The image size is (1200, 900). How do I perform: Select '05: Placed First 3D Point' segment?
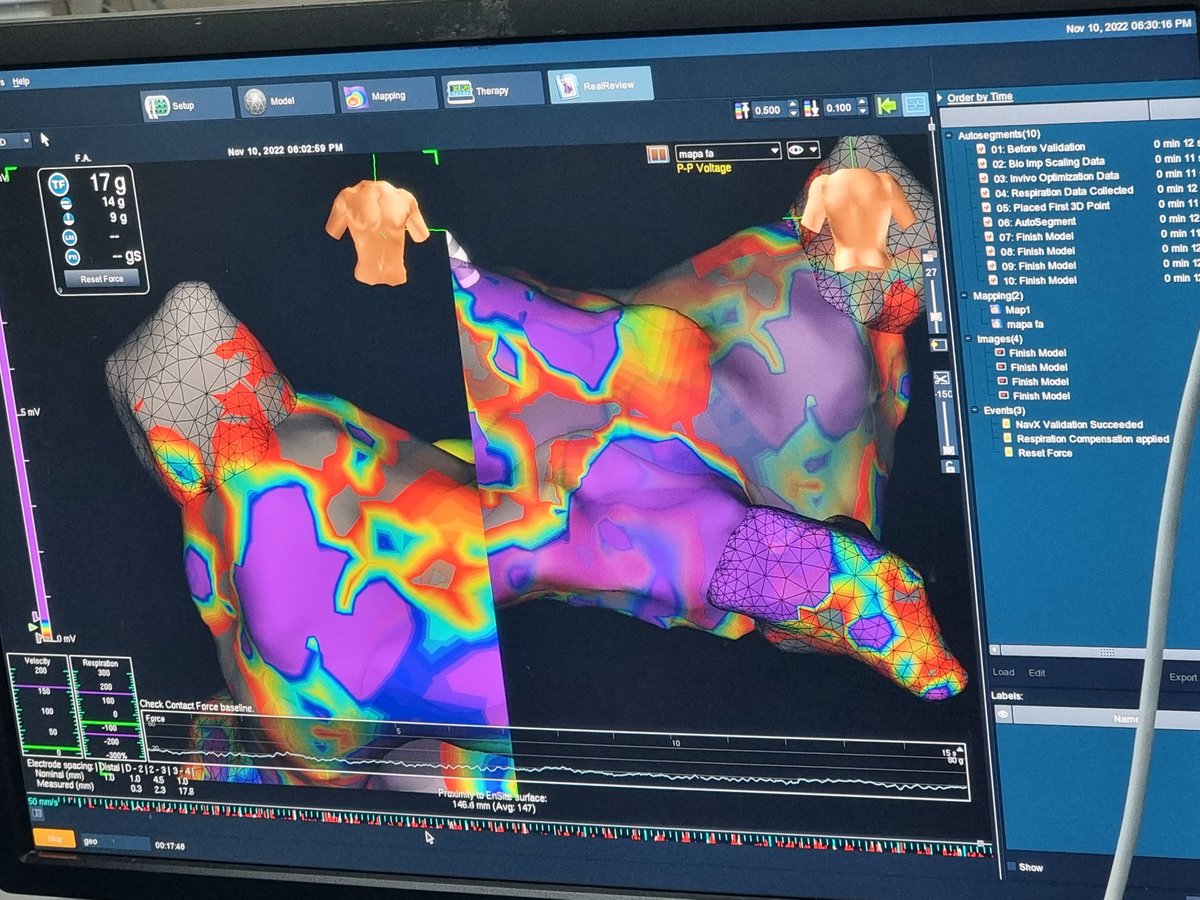coord(1052,206)
